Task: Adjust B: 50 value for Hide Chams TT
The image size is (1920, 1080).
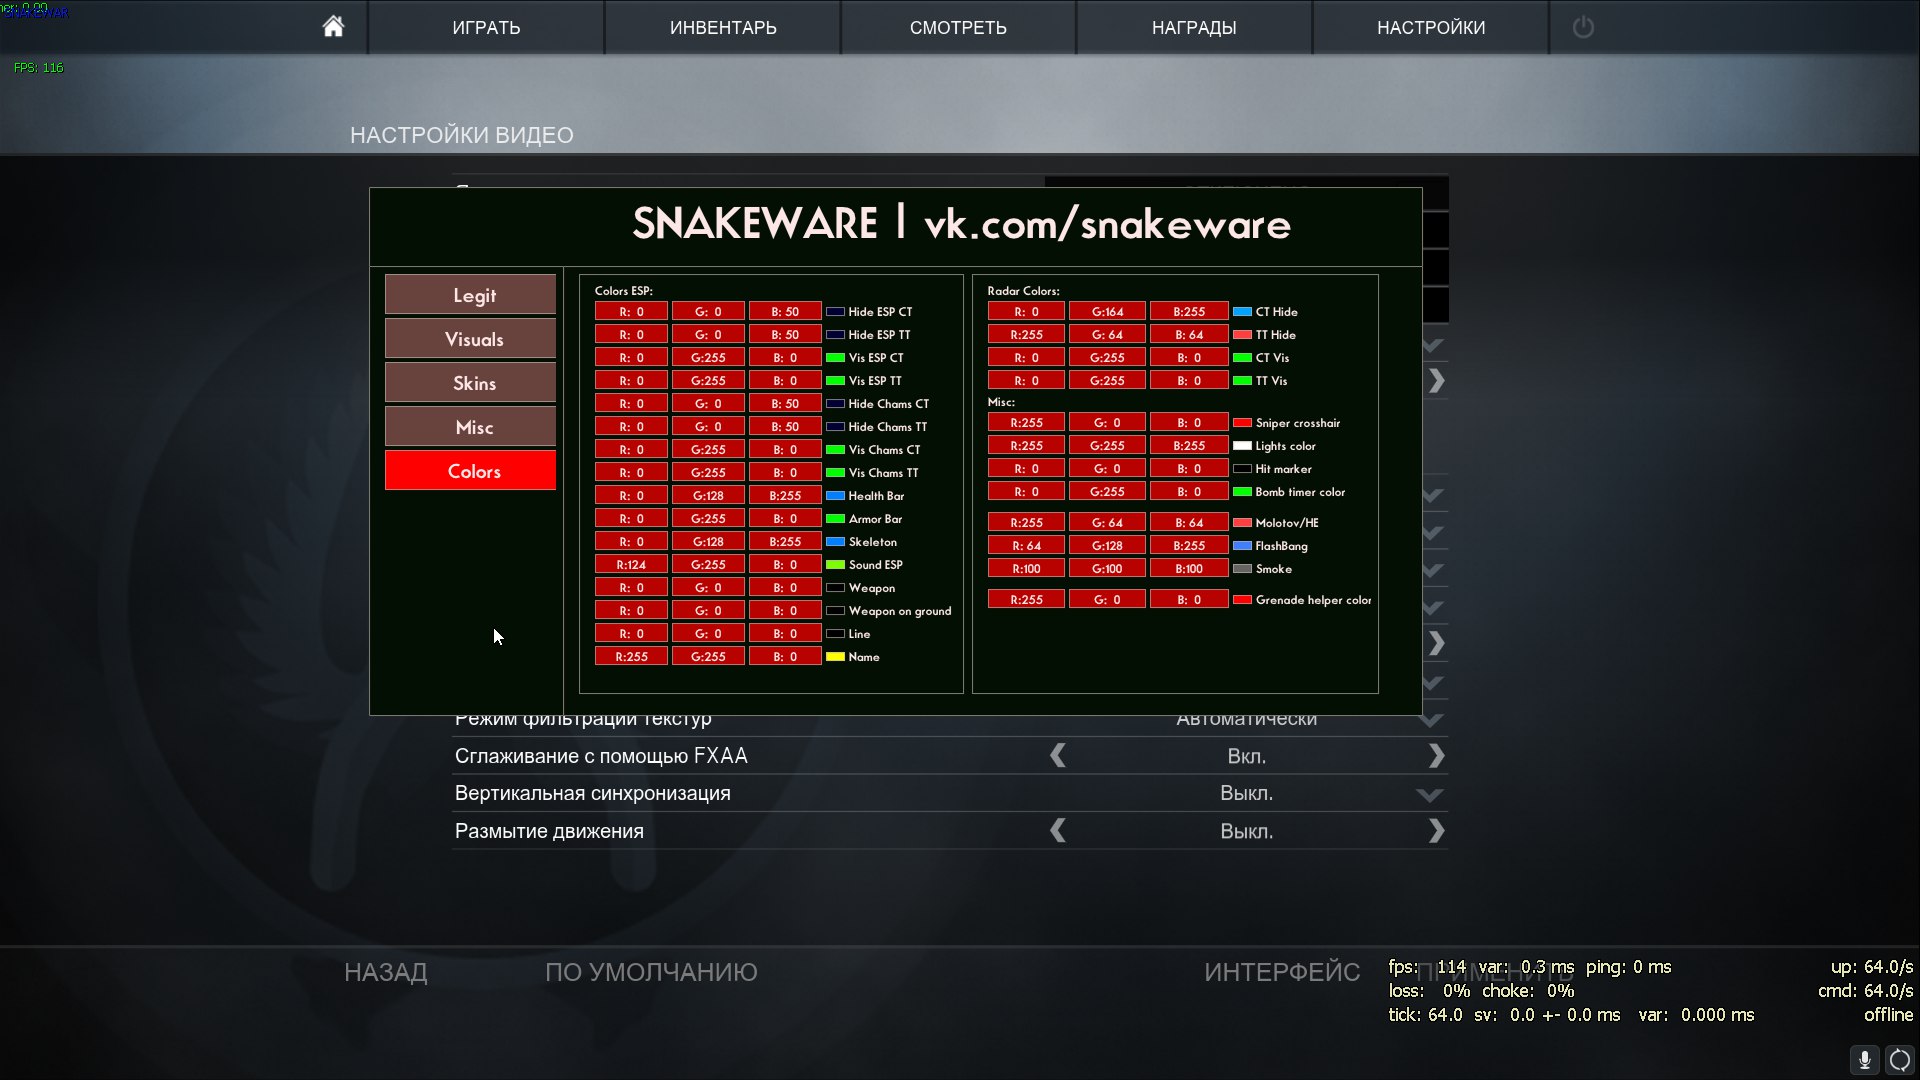Action: pos(785,427)
